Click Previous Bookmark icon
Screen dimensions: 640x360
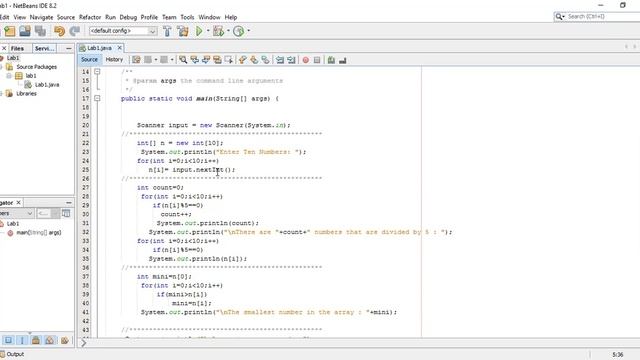(x=243, y=60)
